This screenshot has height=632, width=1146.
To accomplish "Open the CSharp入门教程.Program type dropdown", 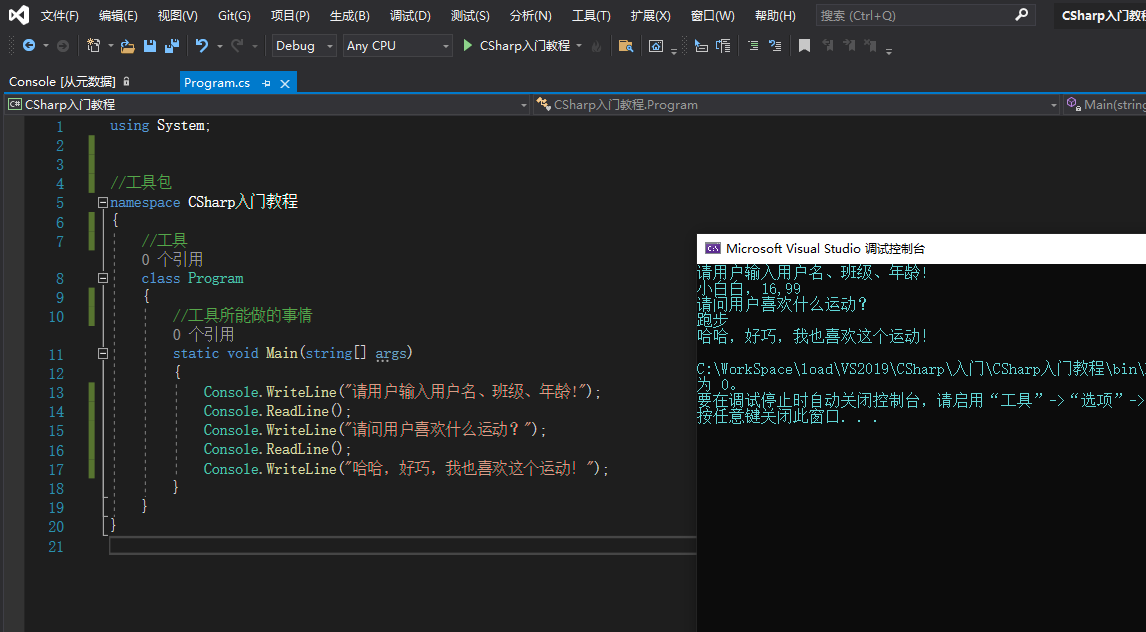I will pyautogui.click(x=797, y=104).
